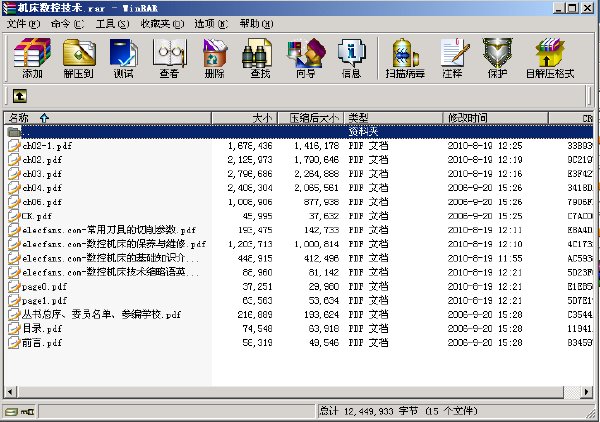The width and height of the screenshot is (600, 422).
Task: Select the parent folder icon row
Action: (299, 132)
